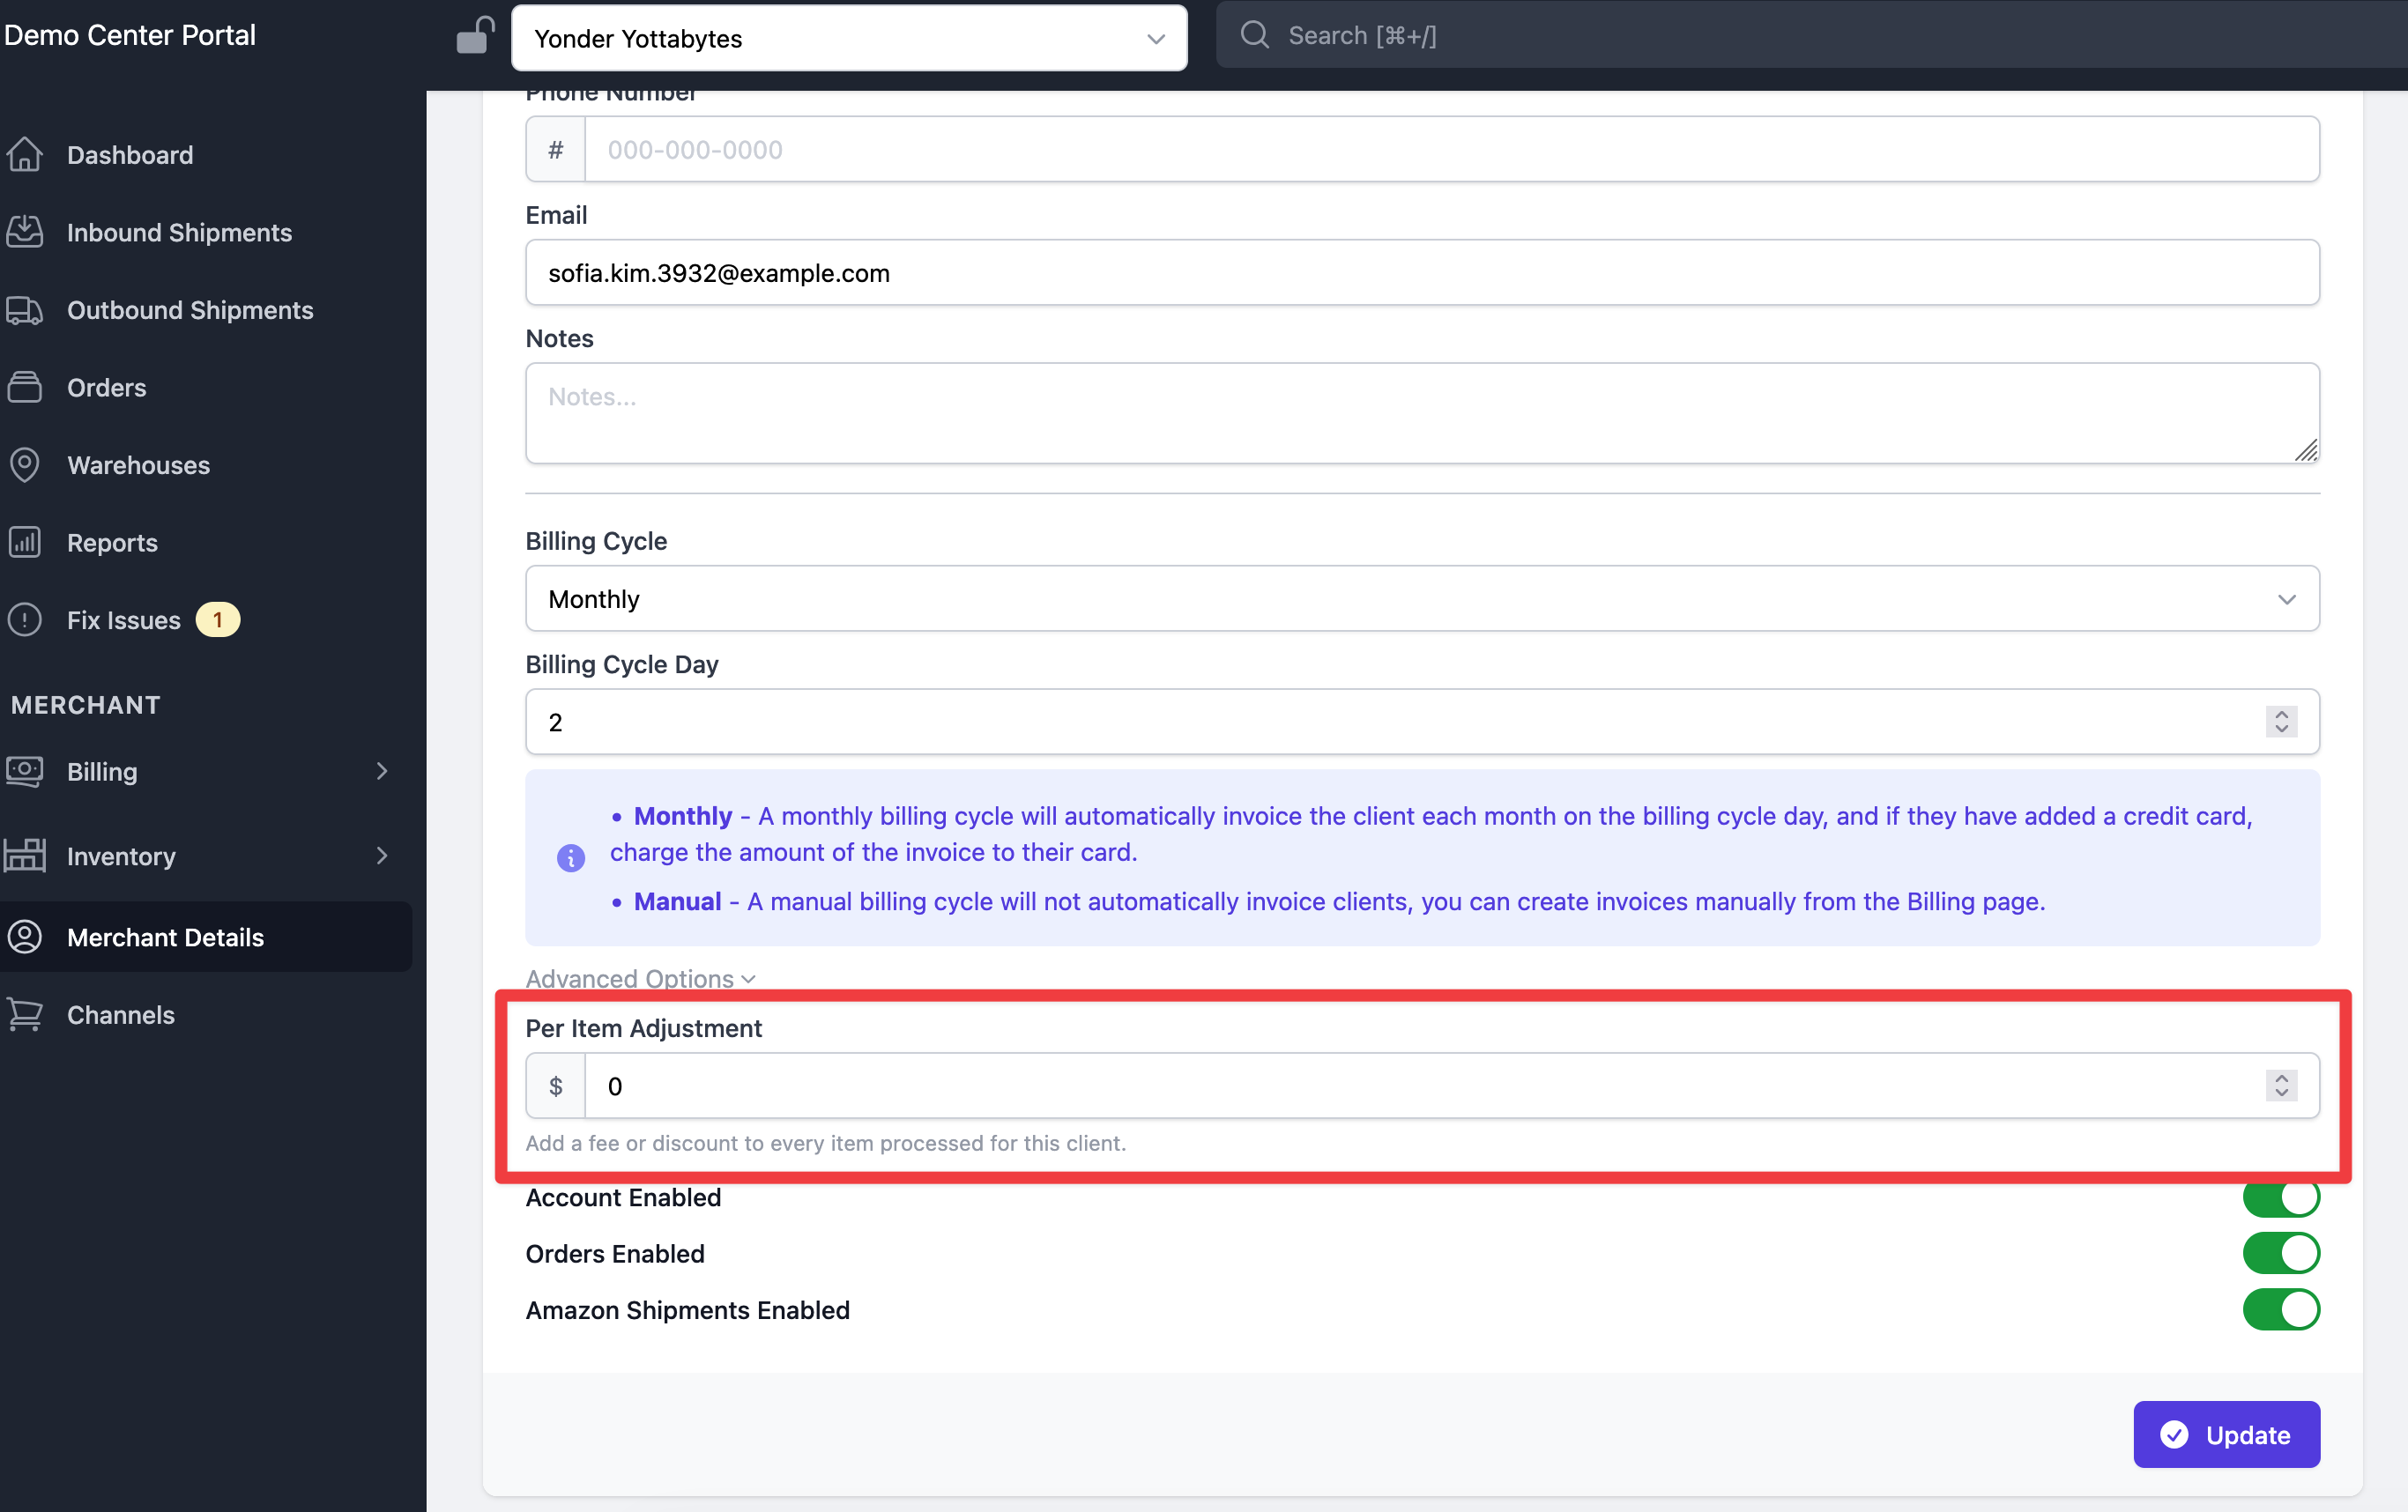Turn off the Orders Enabled switch
The height and width of the screenshot is (1512, 2408).
[2280, 1253]
